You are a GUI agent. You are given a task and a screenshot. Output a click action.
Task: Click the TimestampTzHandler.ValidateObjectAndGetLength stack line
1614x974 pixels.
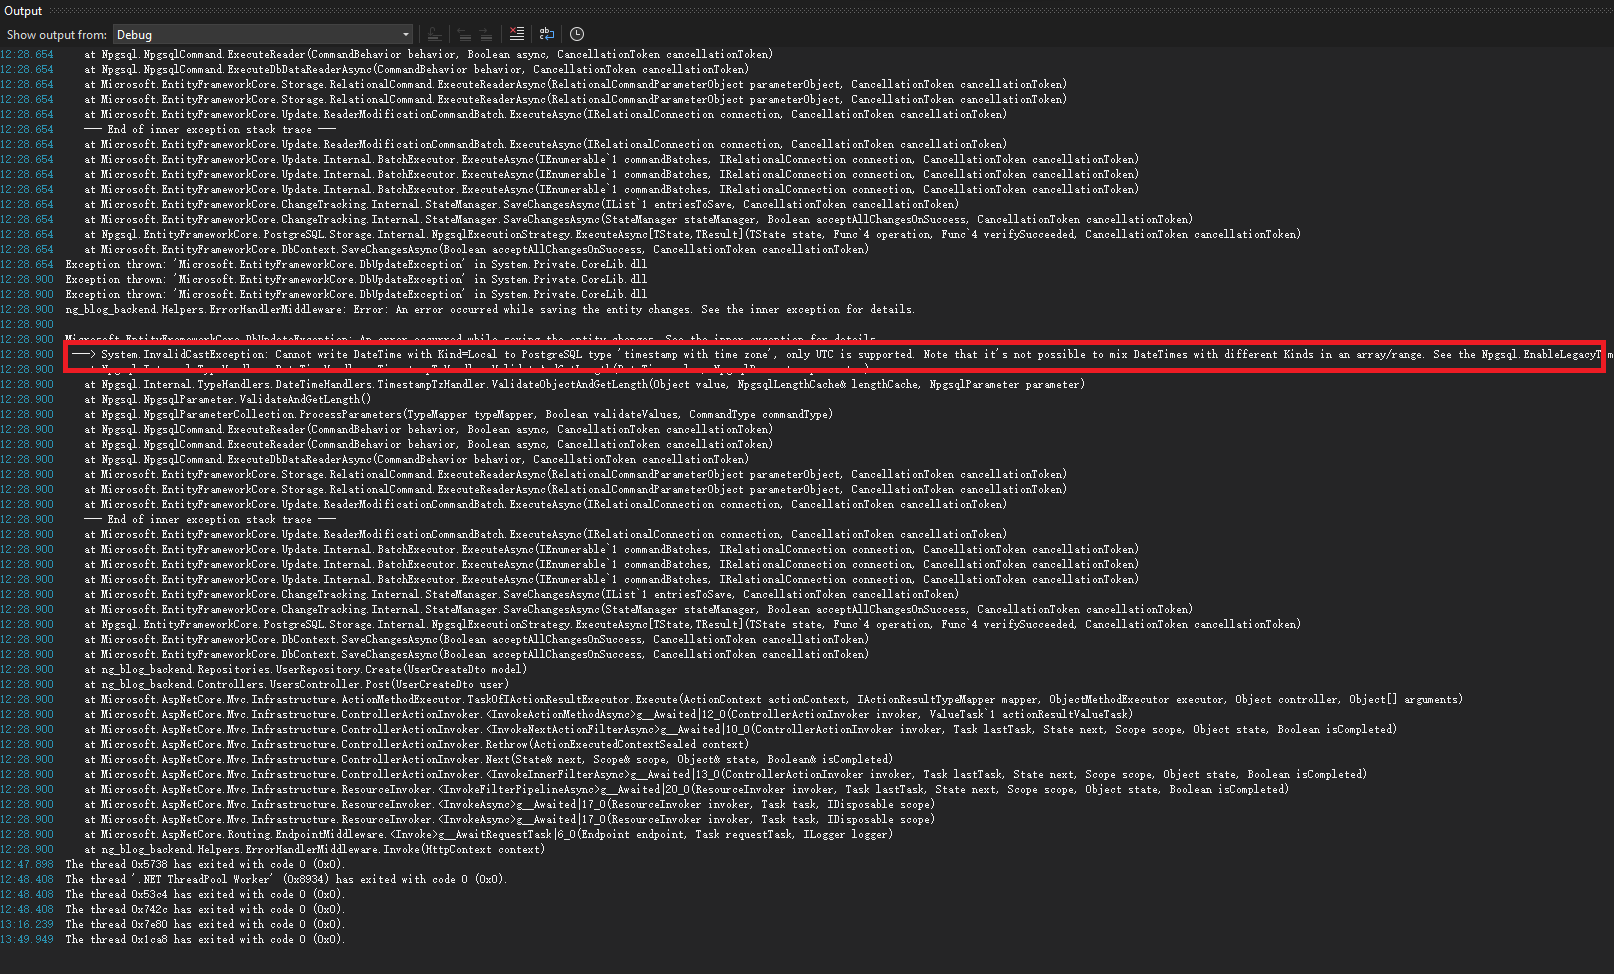pos(585,385)
